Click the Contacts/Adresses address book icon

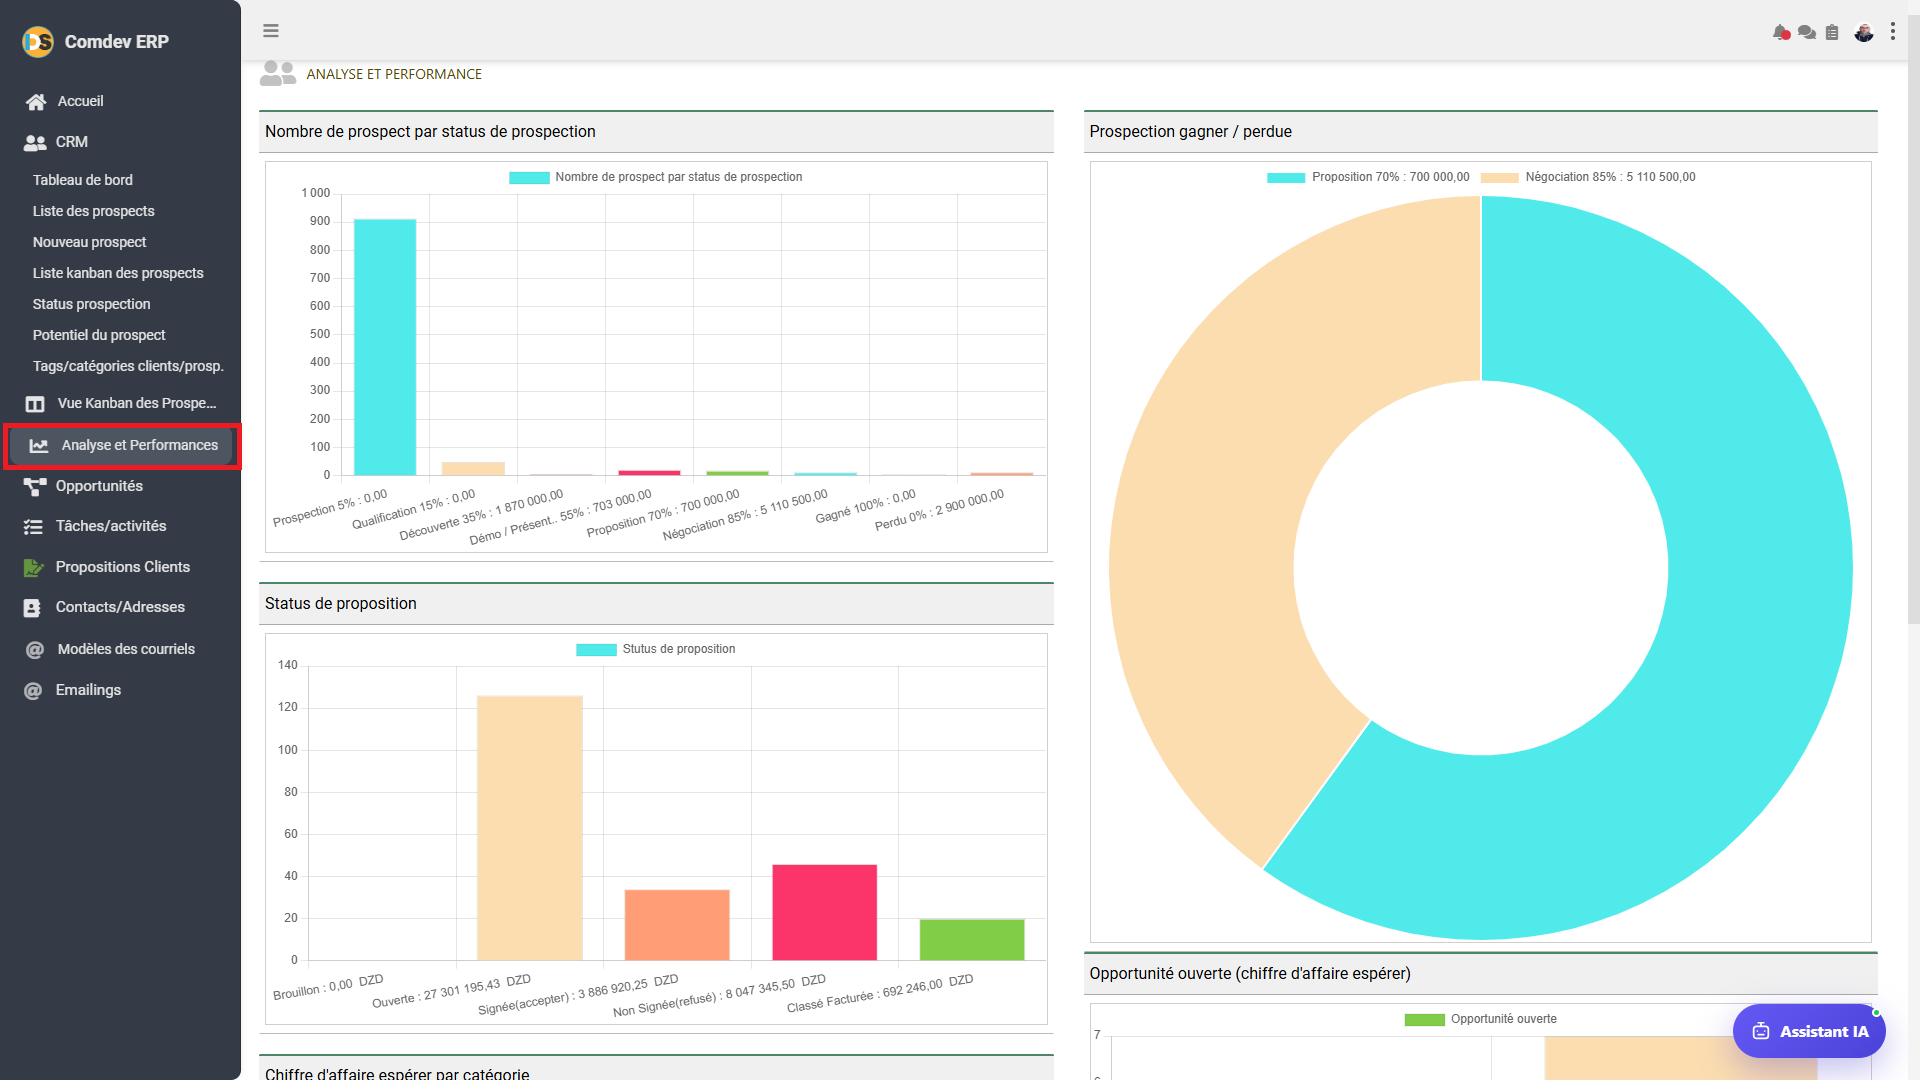33,608
